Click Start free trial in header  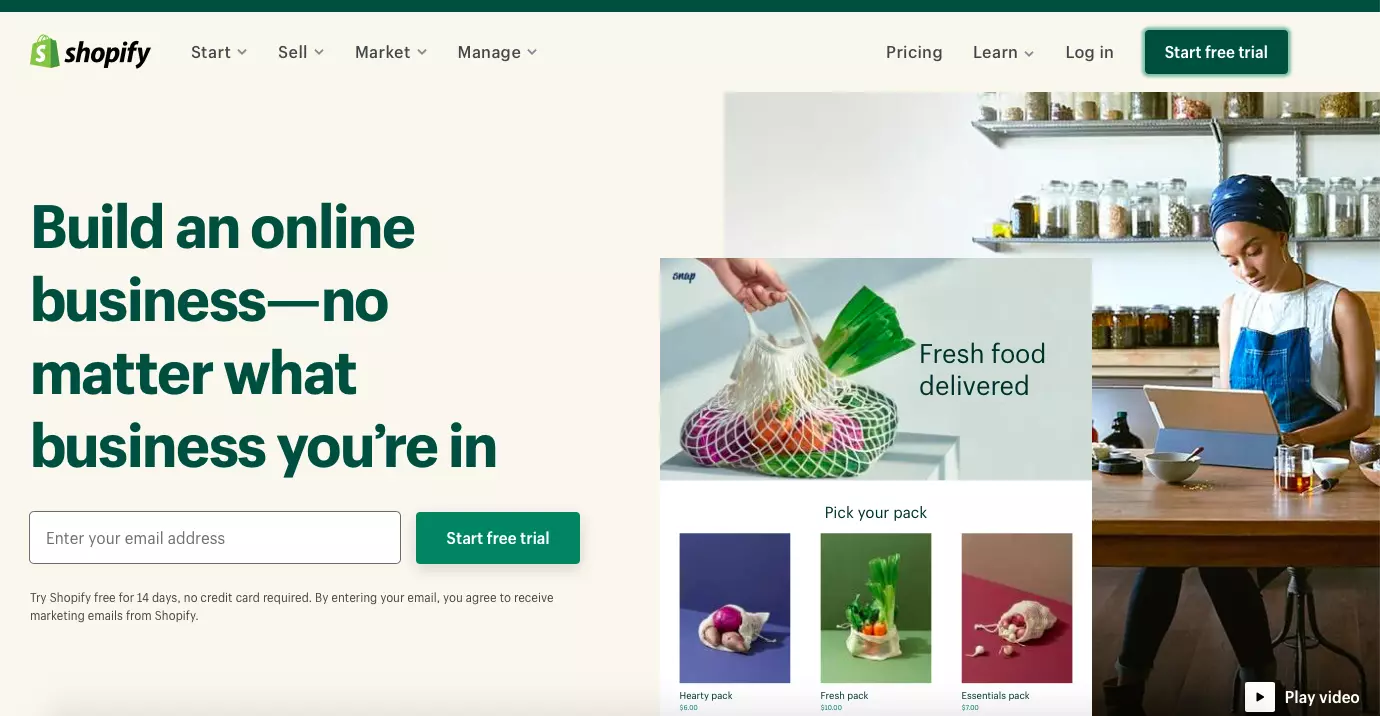[1216, 52]
